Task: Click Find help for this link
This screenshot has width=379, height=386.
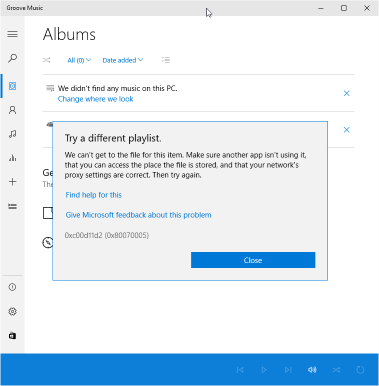Action: point(94,195)
